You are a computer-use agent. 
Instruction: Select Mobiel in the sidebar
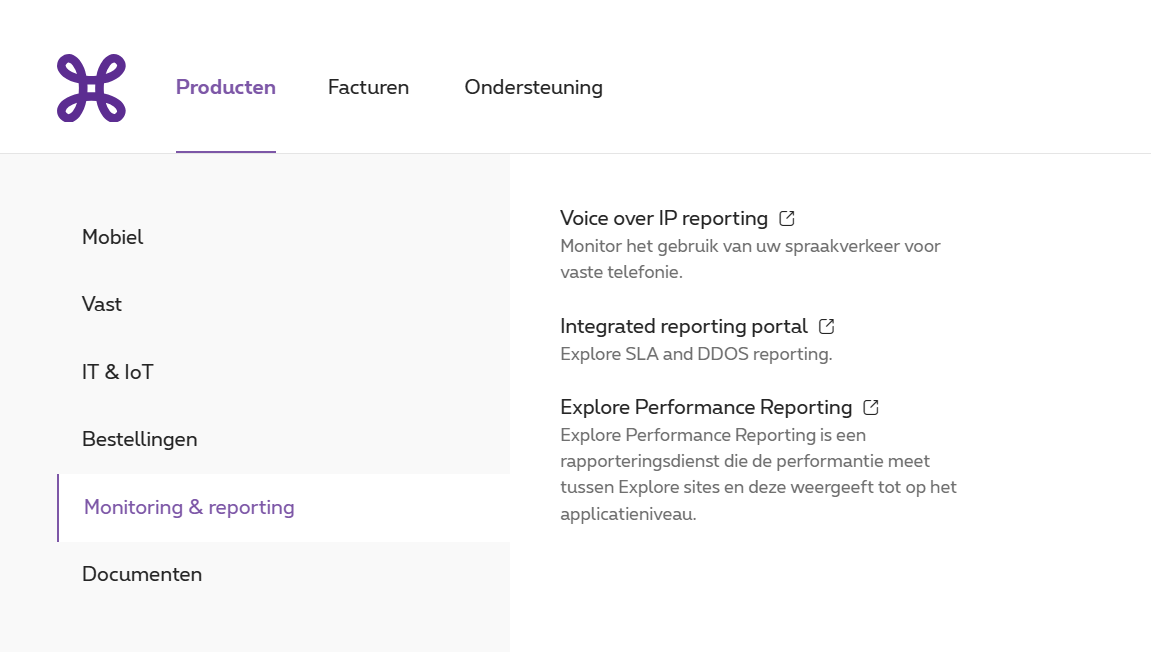pos(112,237)
